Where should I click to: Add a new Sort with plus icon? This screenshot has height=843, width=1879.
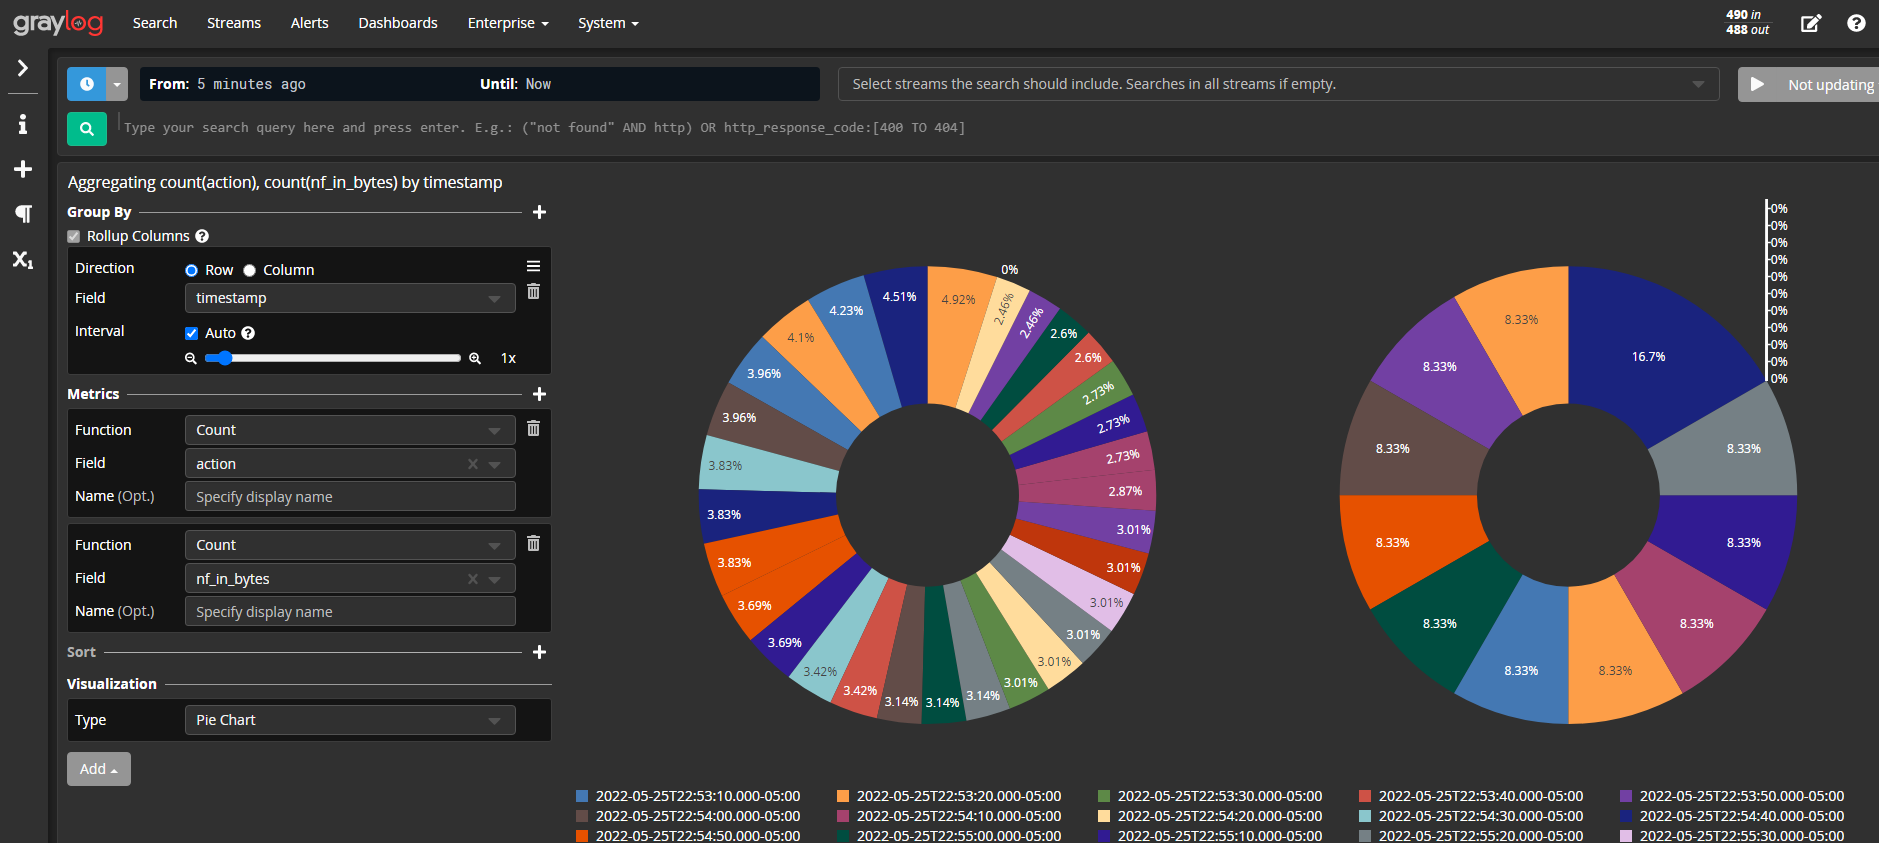539,652
